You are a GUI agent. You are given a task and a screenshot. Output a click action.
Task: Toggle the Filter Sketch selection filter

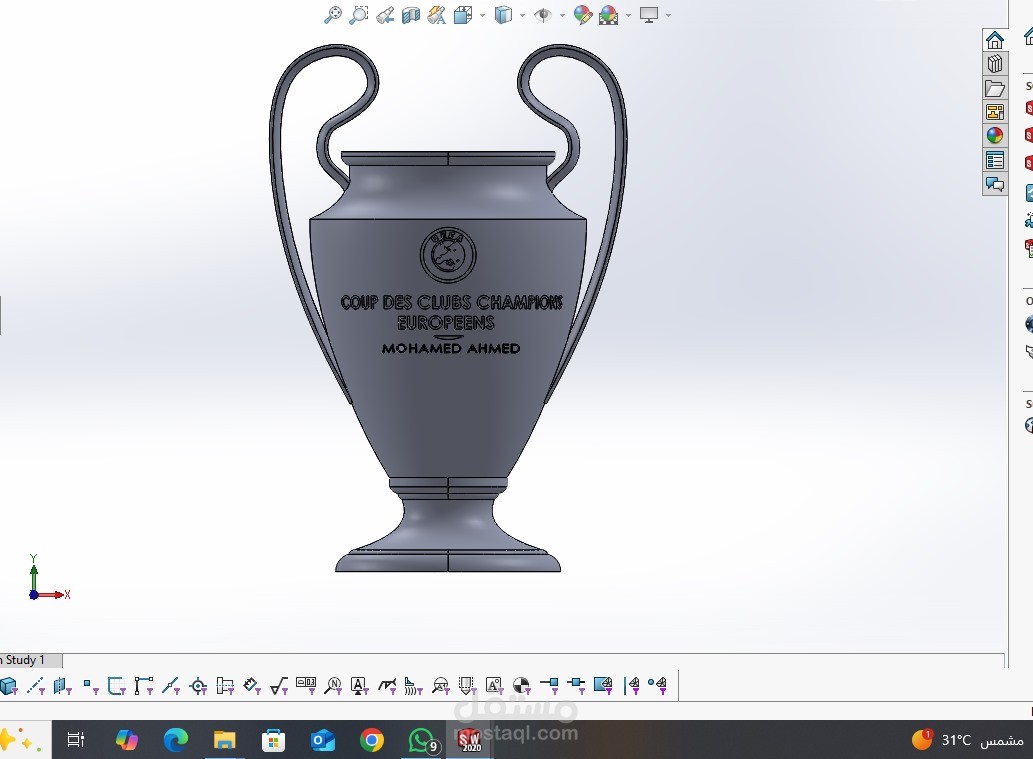tap(117, 686)
